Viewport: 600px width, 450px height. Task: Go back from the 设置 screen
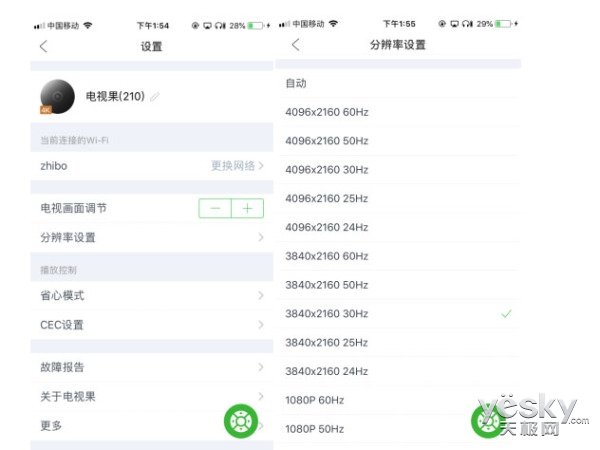44,47
